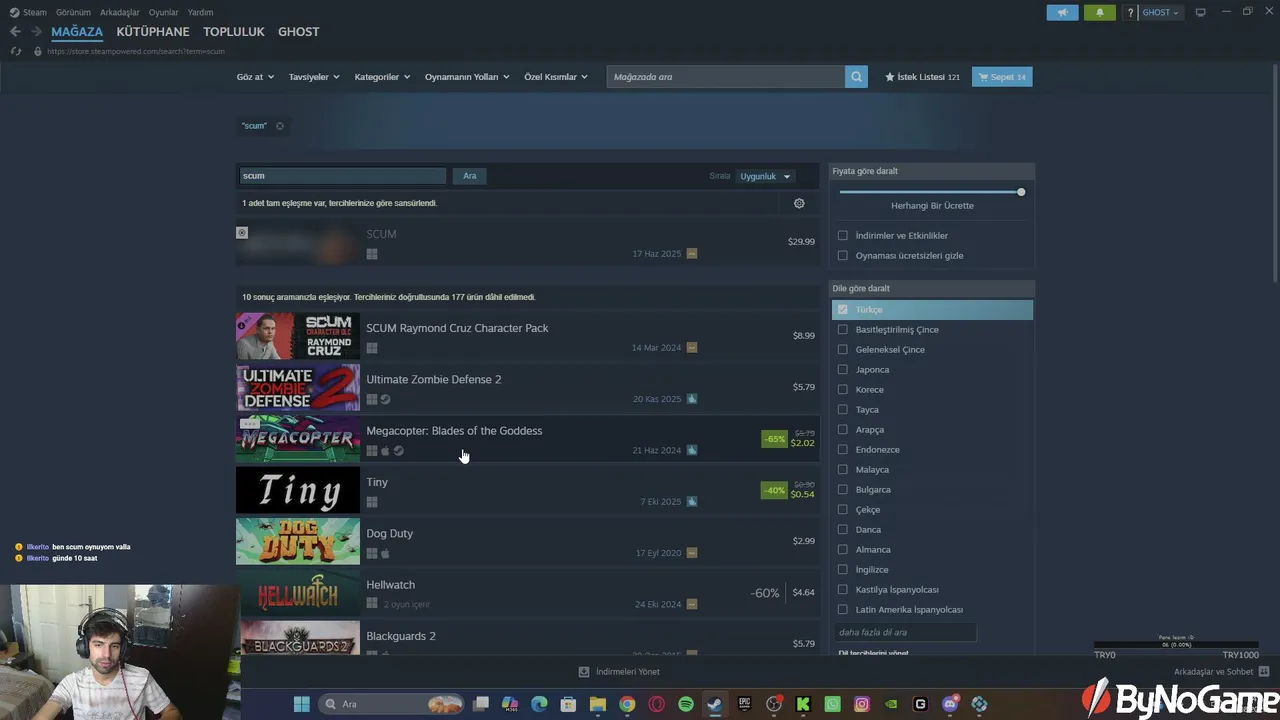Enable Oynaması ücretsizleri gizle checkbox
Image resolution: width=1280 pixels, height=720 pixels.
coord(843,256)
